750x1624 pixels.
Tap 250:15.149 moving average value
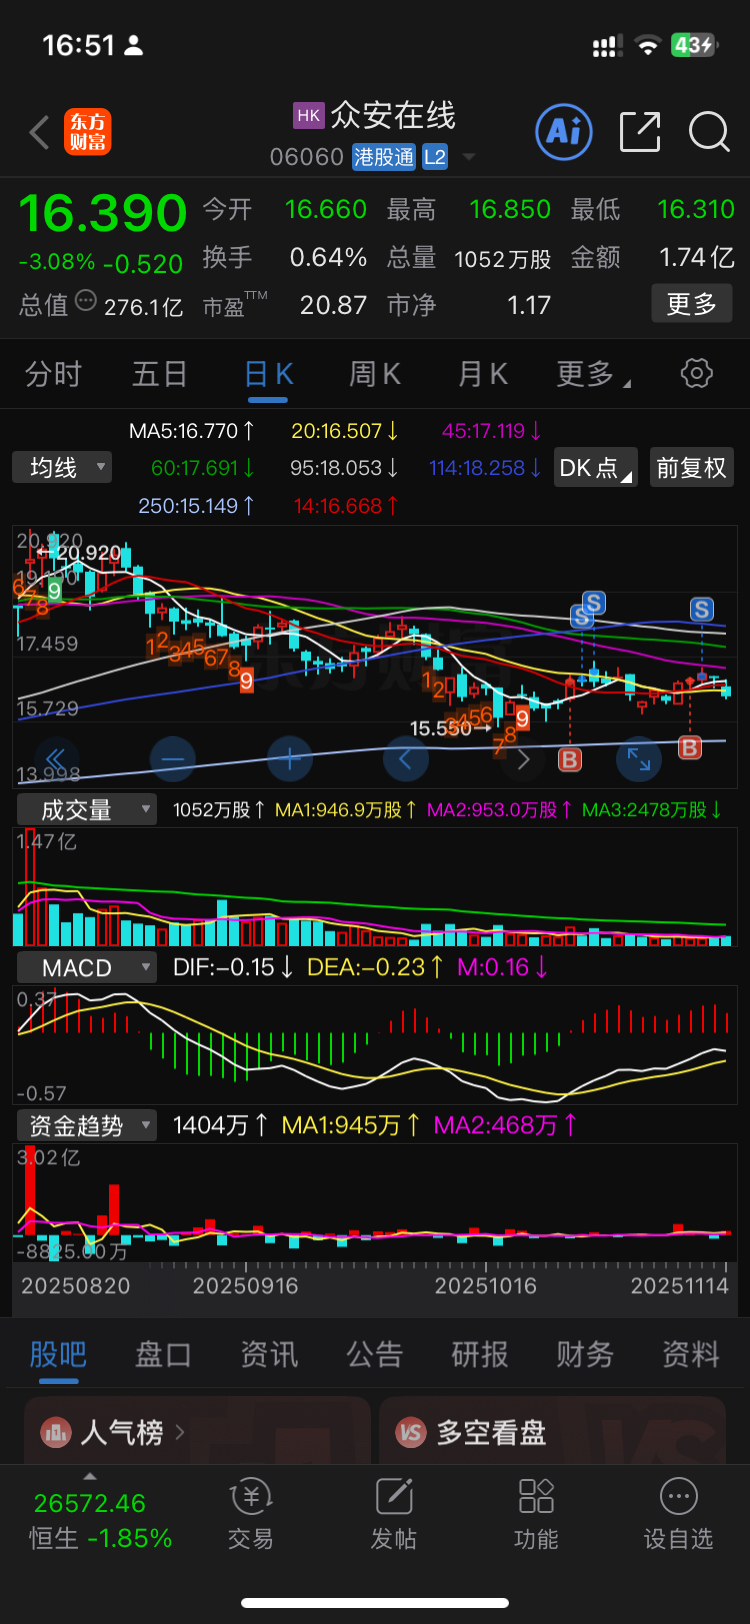(x=196, y=506)
